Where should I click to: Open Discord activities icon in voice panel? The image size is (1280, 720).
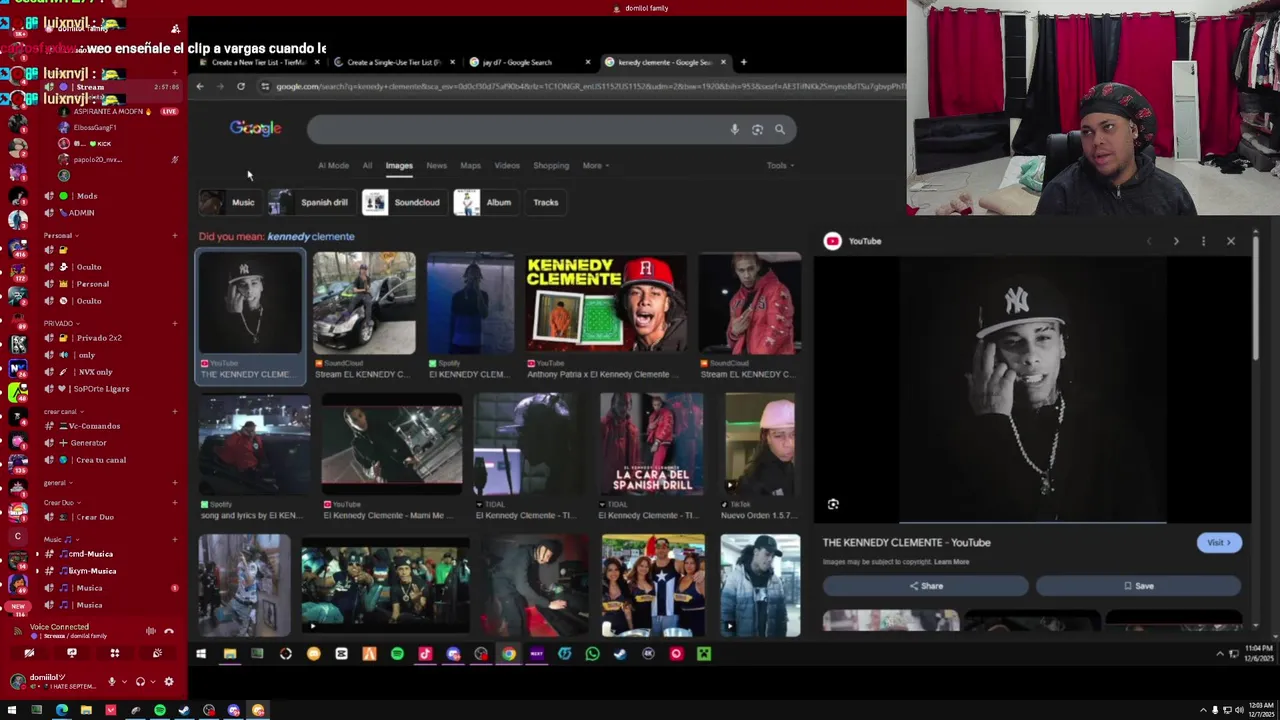coord(114,653)
